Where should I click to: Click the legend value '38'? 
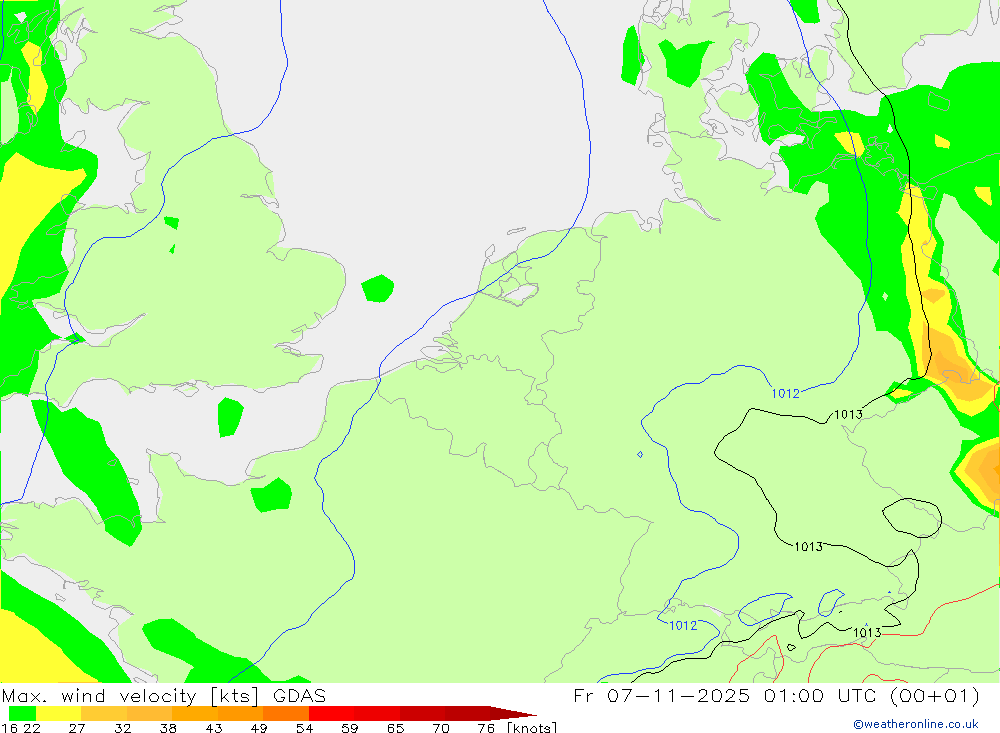[168, 728]
